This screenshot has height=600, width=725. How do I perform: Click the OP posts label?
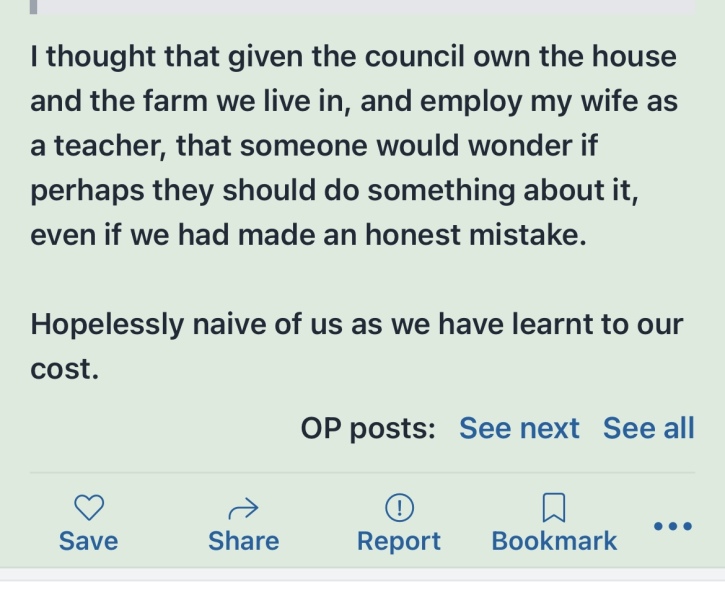368,428
